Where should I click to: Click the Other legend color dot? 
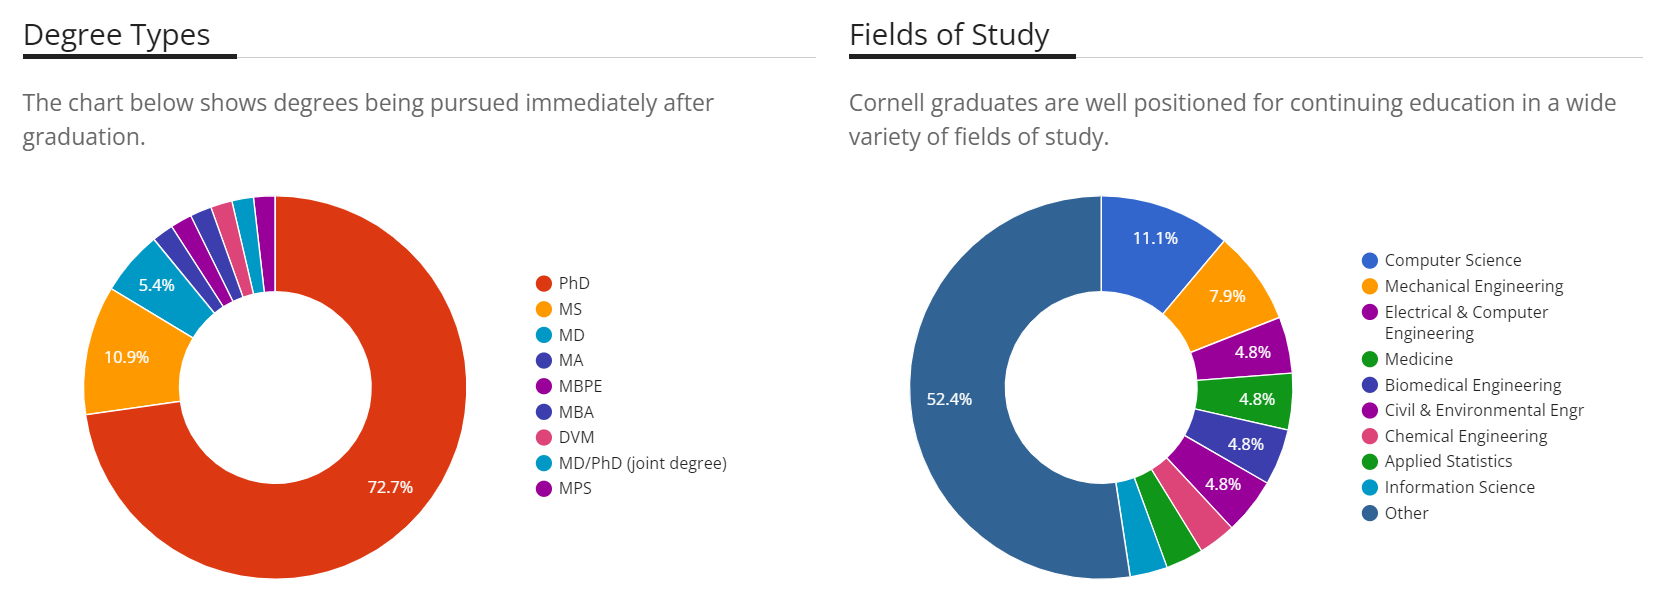(1370, 514)
